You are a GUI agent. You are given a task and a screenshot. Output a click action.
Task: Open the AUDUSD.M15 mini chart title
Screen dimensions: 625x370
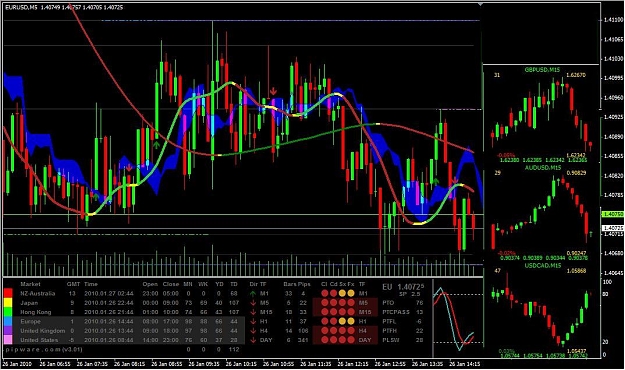542,168
